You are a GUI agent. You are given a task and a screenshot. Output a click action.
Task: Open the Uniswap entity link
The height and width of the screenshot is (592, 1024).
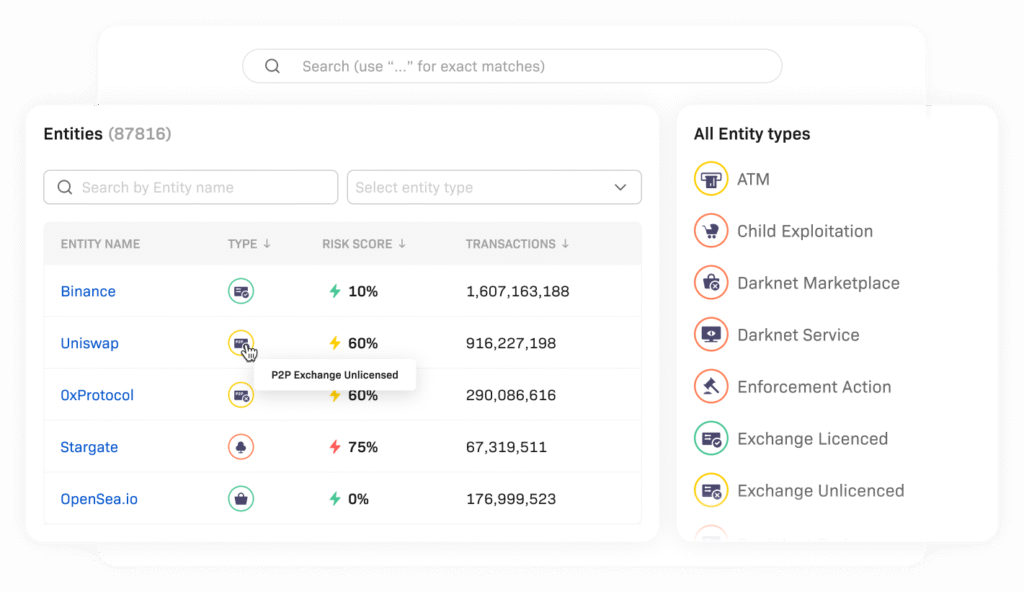(89, 343)
